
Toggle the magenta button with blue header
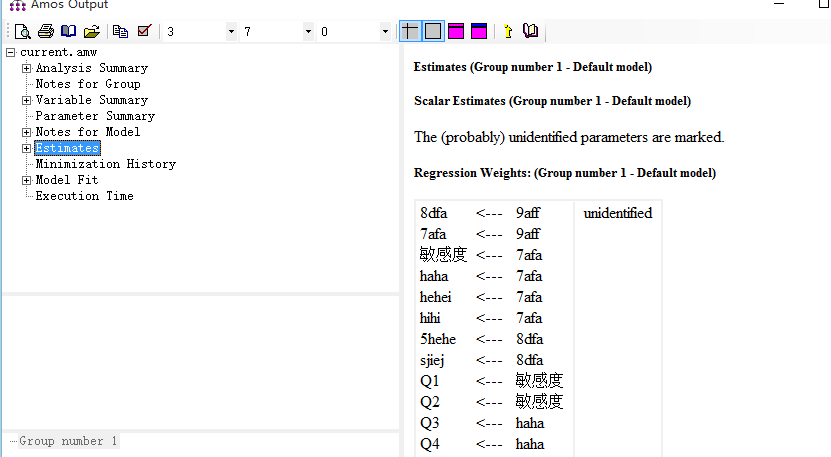[x=479, y=31]
